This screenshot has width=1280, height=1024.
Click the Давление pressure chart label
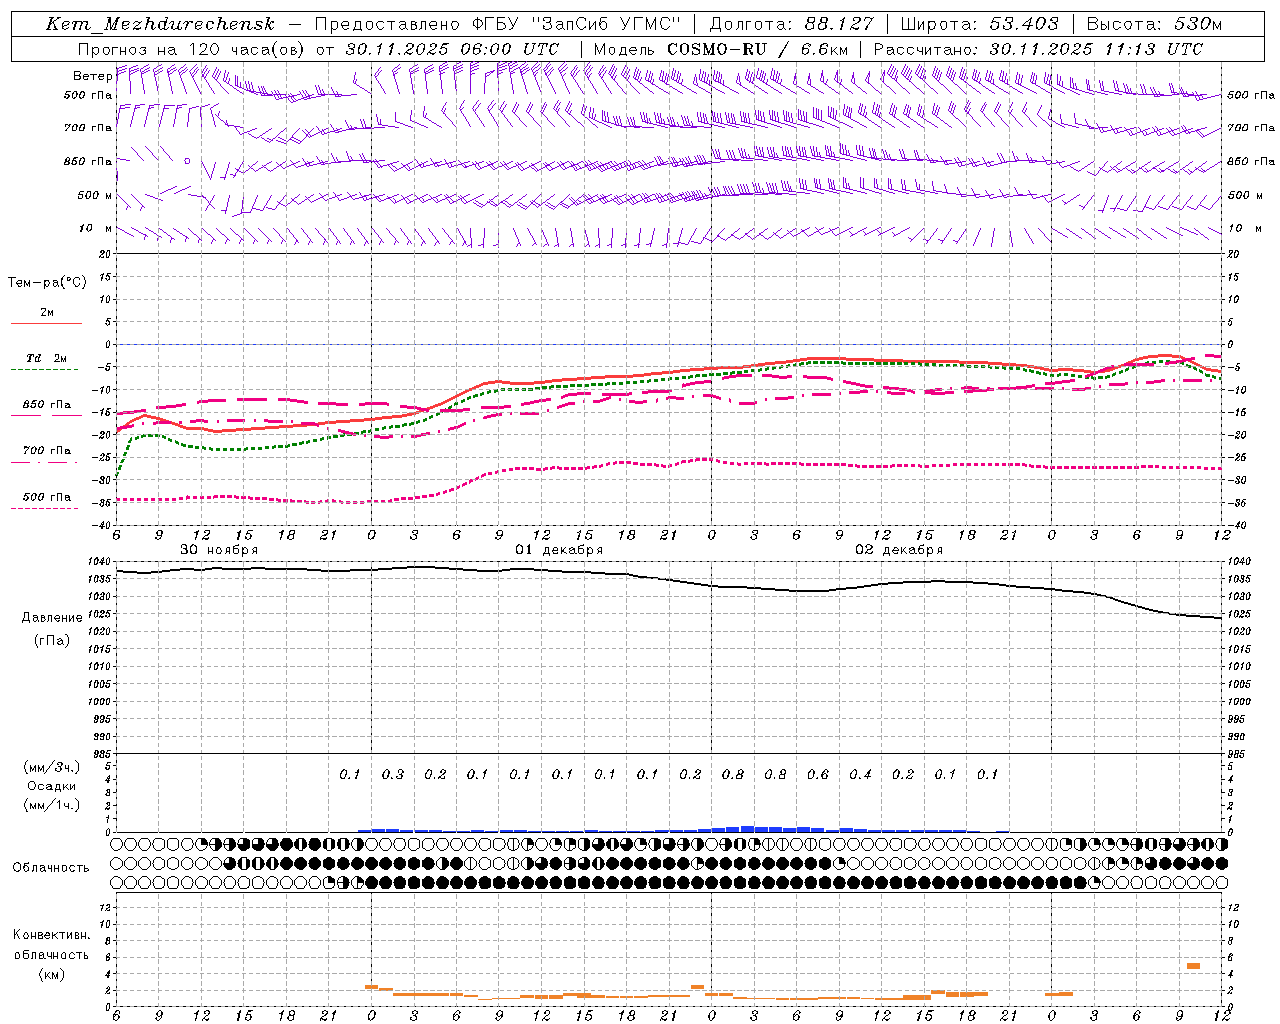pyautogui.click(x=52, y=618)
